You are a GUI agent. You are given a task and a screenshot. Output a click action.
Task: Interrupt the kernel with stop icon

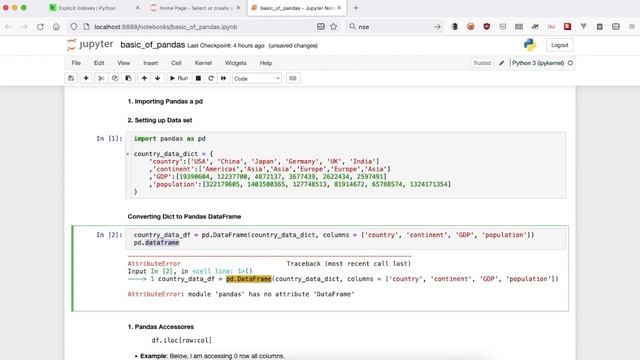coord(198,78)
